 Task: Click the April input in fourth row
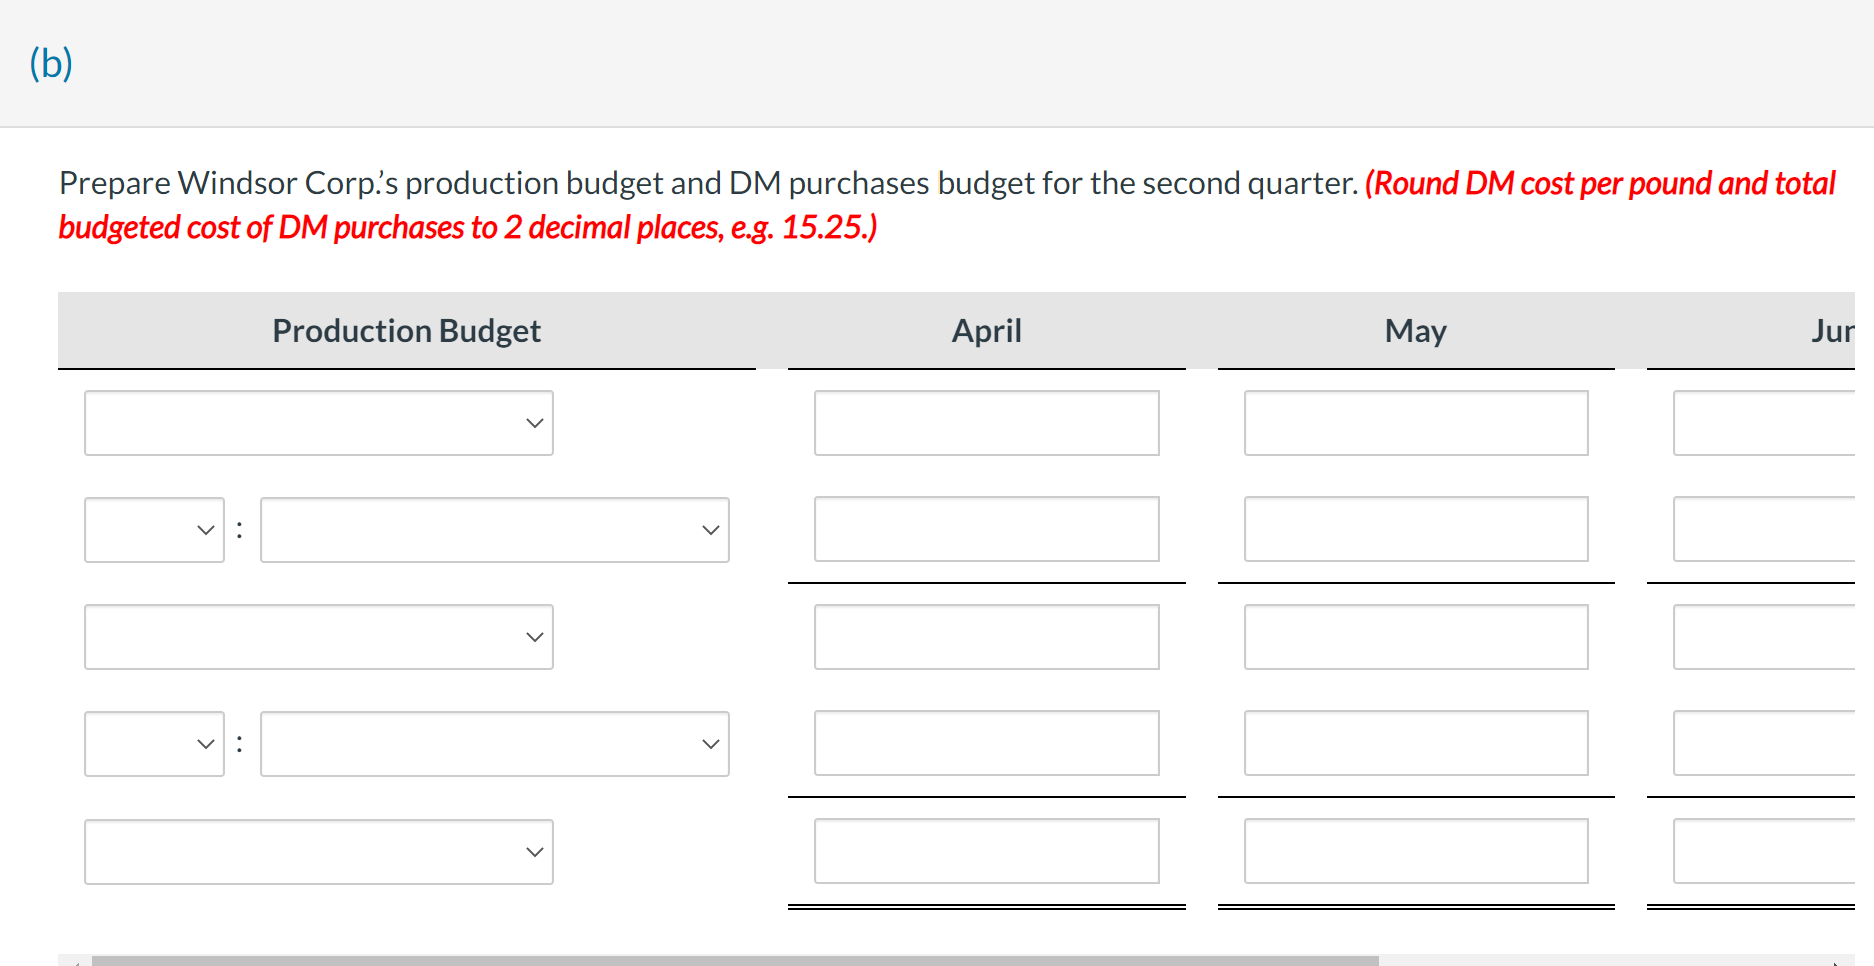(x=987, y=743)
